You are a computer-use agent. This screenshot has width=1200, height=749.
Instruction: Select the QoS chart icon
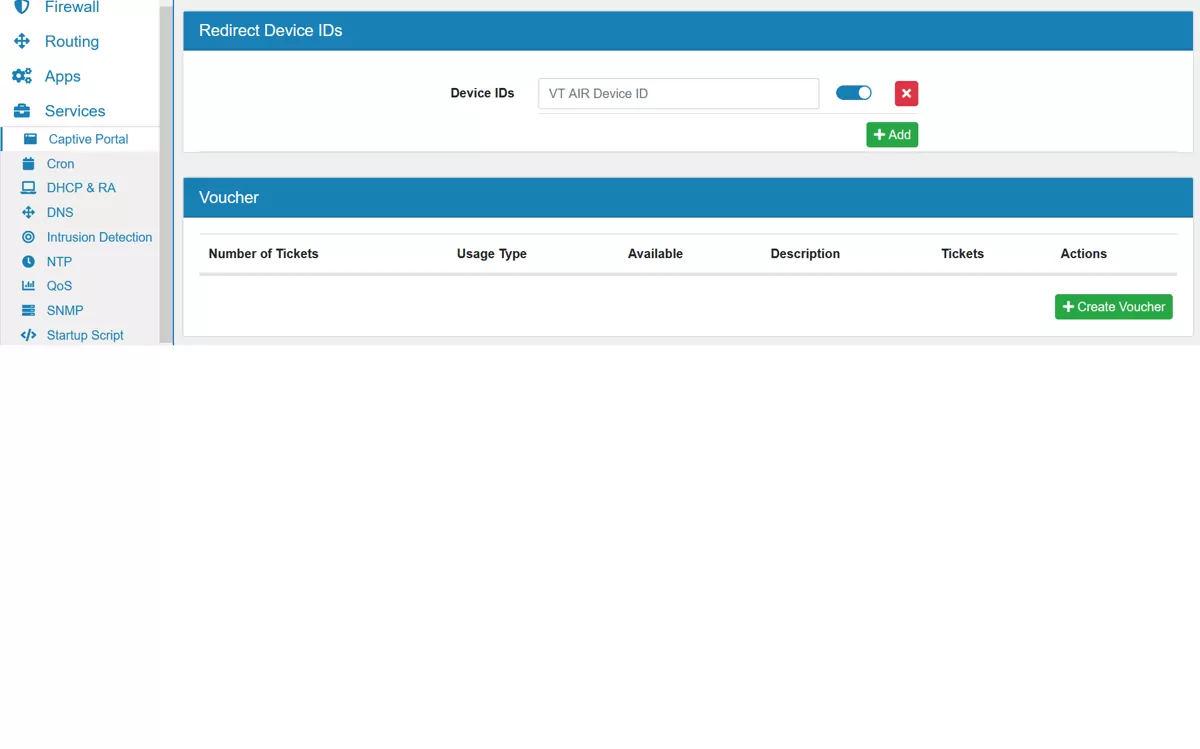pyautogui.click(x=28, y=286)
